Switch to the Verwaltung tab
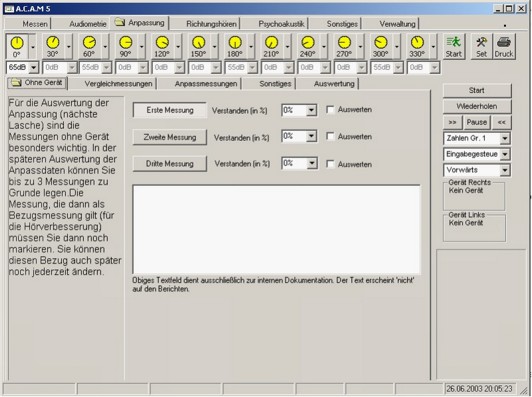This screenshot has height=397, width=532. pos(397,24)
